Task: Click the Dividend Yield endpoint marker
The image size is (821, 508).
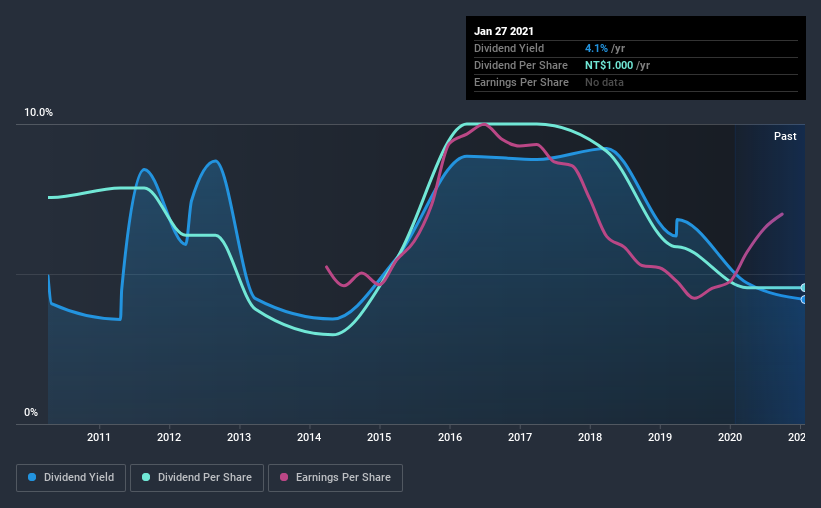Action: point(803,300)
